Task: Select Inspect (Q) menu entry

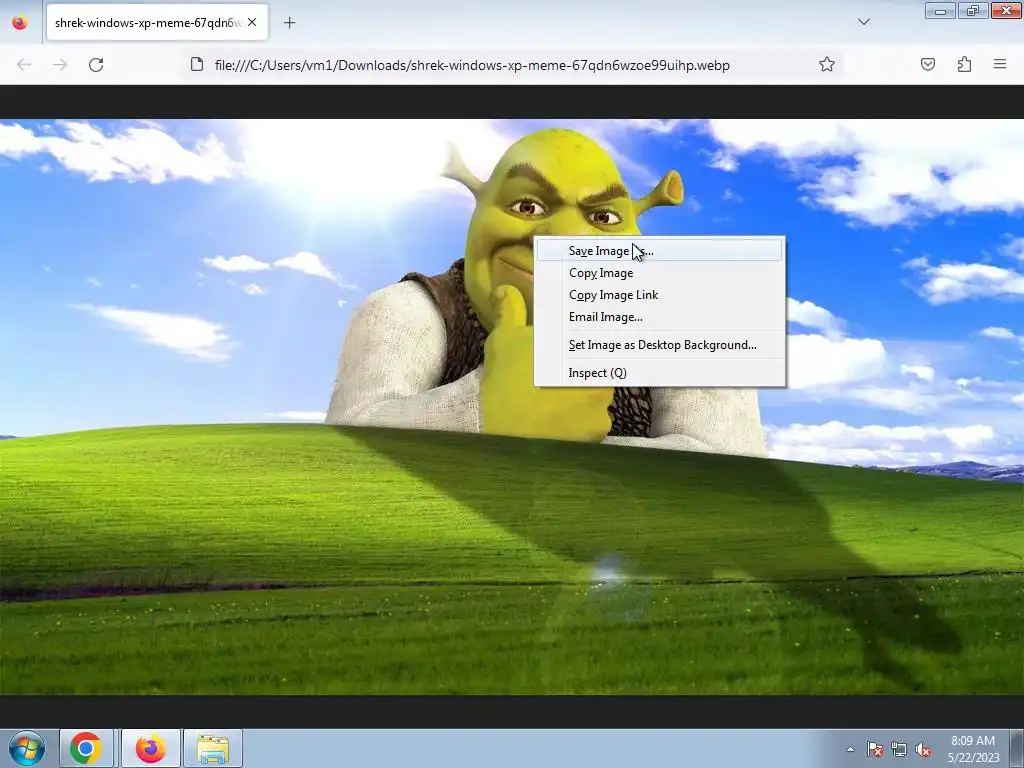Action: tap(659, 373)
